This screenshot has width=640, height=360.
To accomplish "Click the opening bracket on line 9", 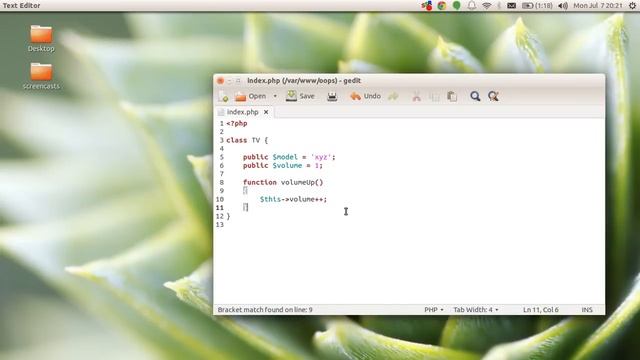I will click(245, 191).
